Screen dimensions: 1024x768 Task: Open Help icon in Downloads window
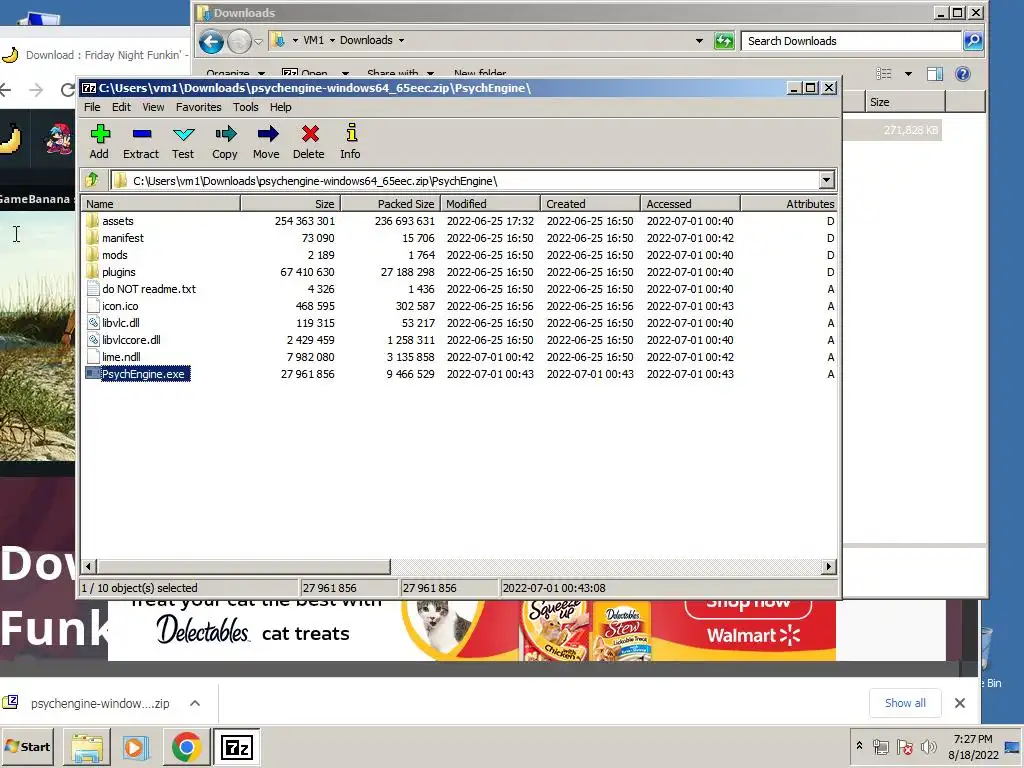963,74
